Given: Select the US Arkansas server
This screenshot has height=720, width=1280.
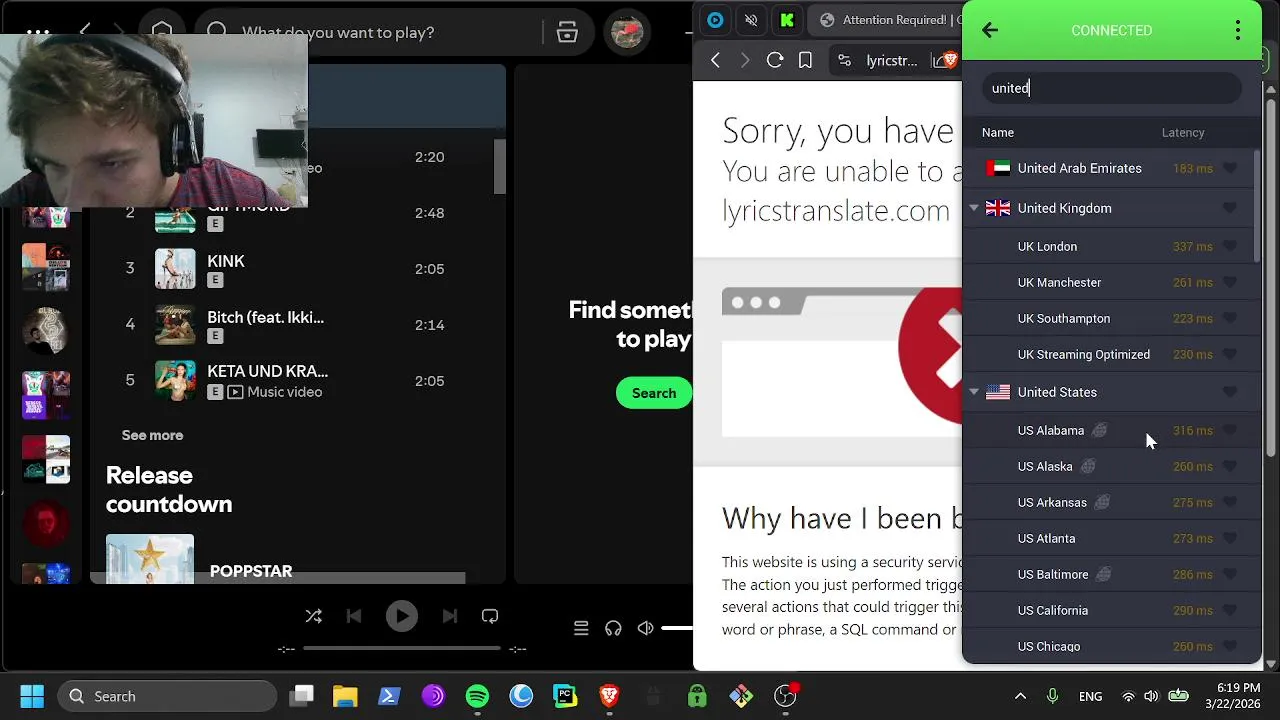Looking at the screenshot, I should 1110,502.
